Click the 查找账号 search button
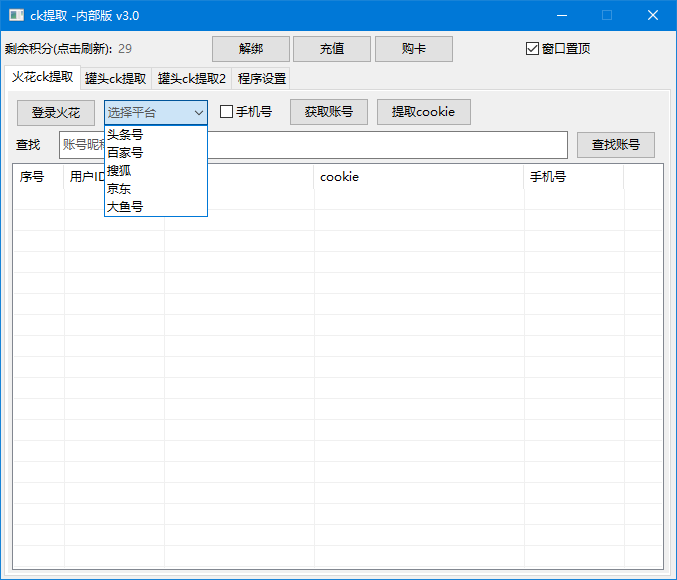 (x=615, y=145)
